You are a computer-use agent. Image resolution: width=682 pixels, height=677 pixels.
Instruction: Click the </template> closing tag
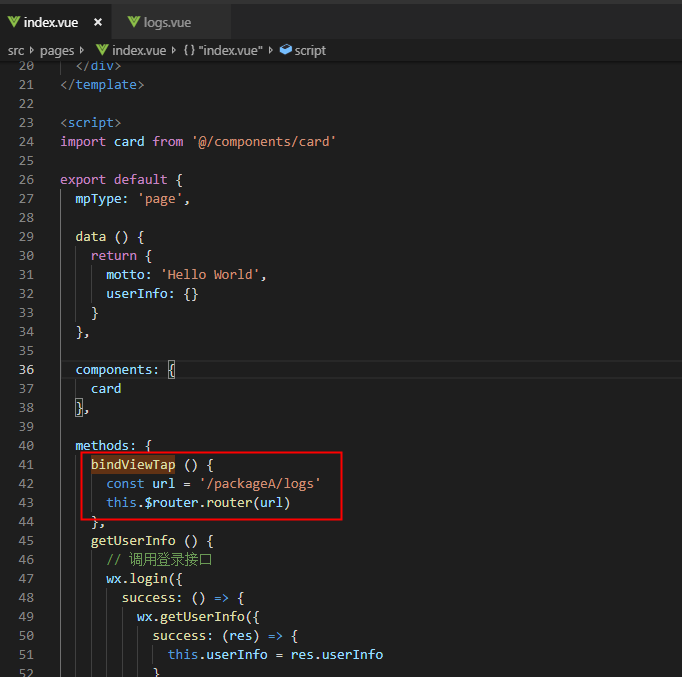point(102,85)
